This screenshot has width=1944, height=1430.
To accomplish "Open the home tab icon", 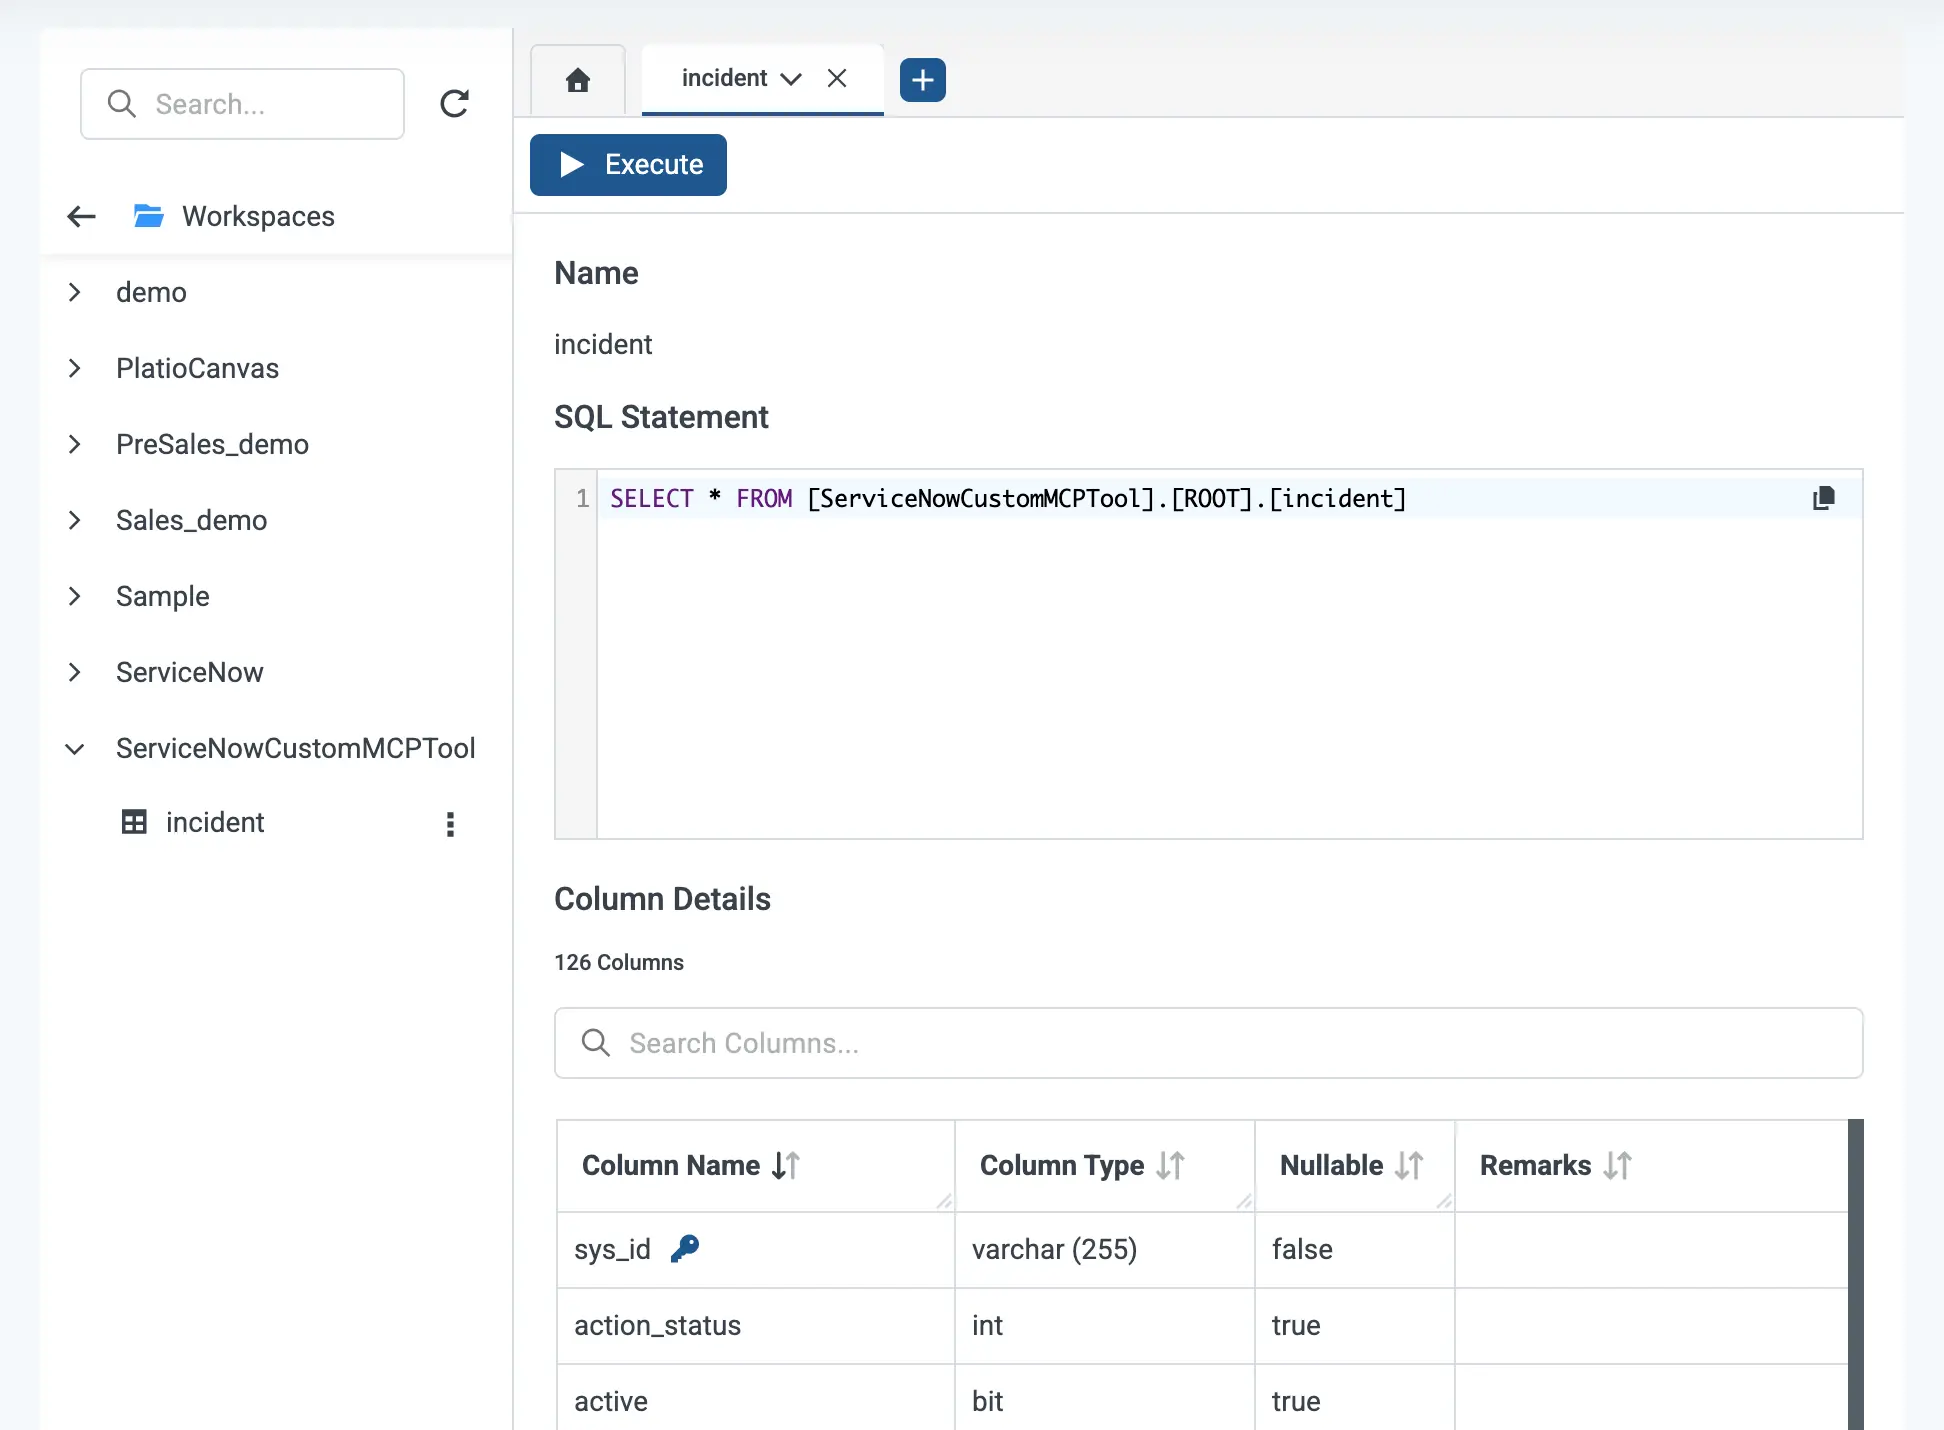I will click(x=577, y=80).
